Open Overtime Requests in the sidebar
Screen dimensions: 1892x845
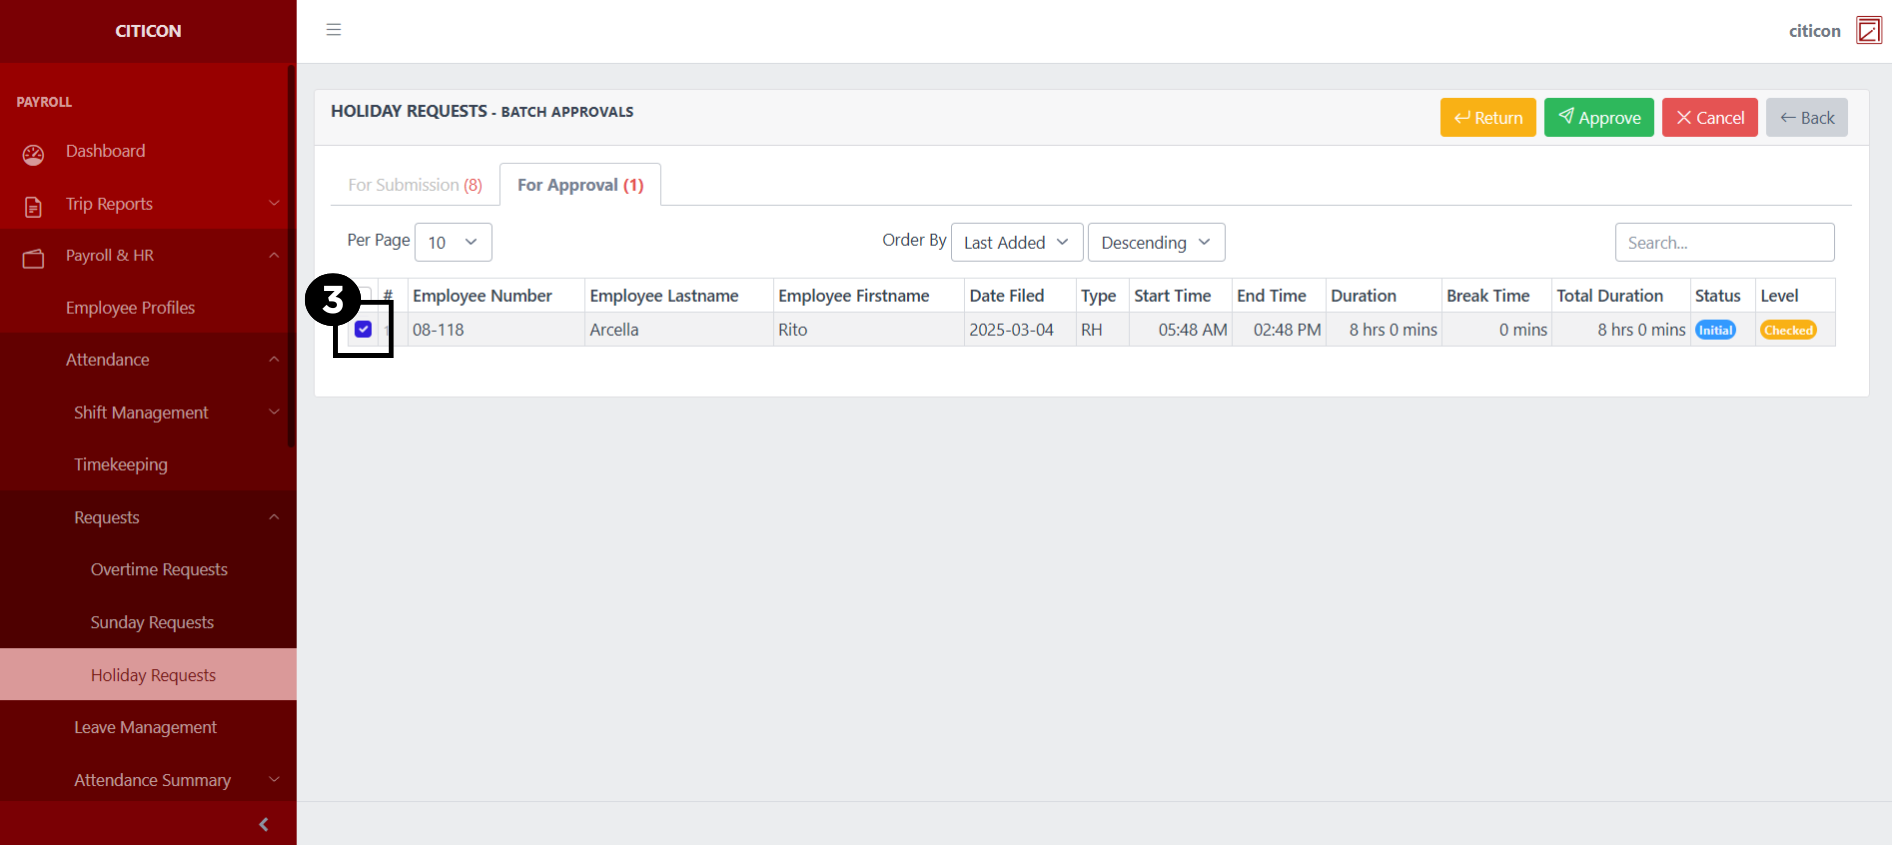(x=159, y=569)
